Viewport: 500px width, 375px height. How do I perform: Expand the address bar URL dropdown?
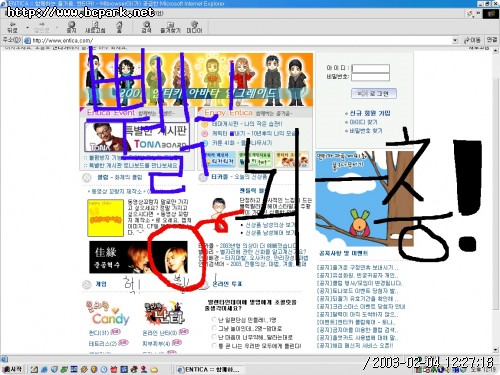pos(455,40)
